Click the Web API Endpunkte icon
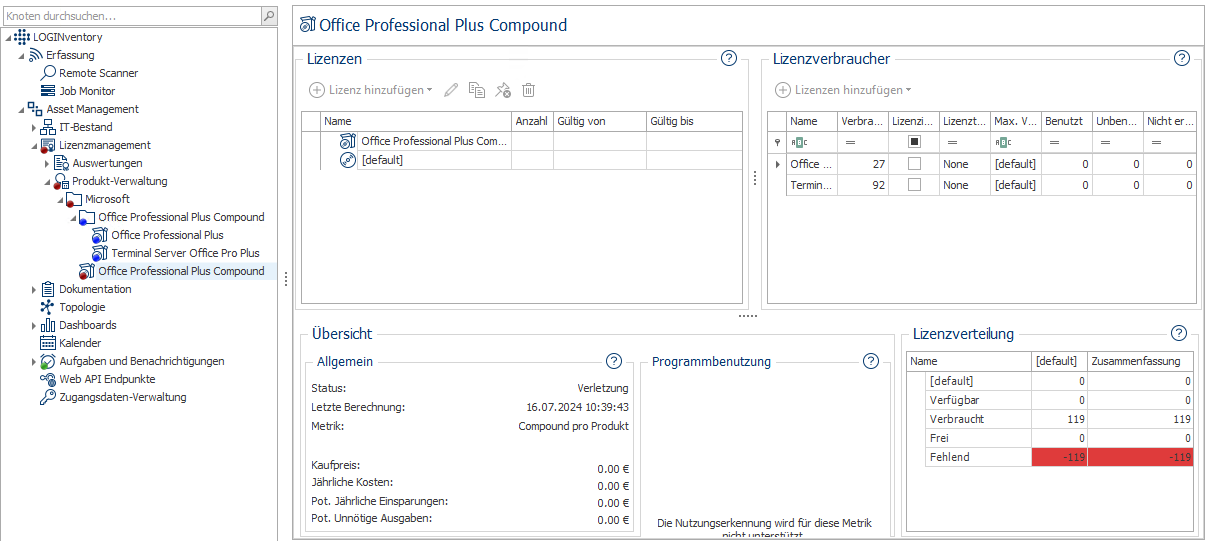The width and height of the screenshot is (1206, 541). pyautogui.click(x=48, y=379)
